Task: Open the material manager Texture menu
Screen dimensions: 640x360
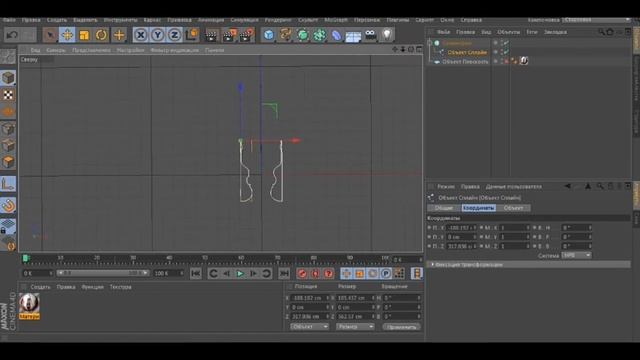Action: [x=120, y=287]
